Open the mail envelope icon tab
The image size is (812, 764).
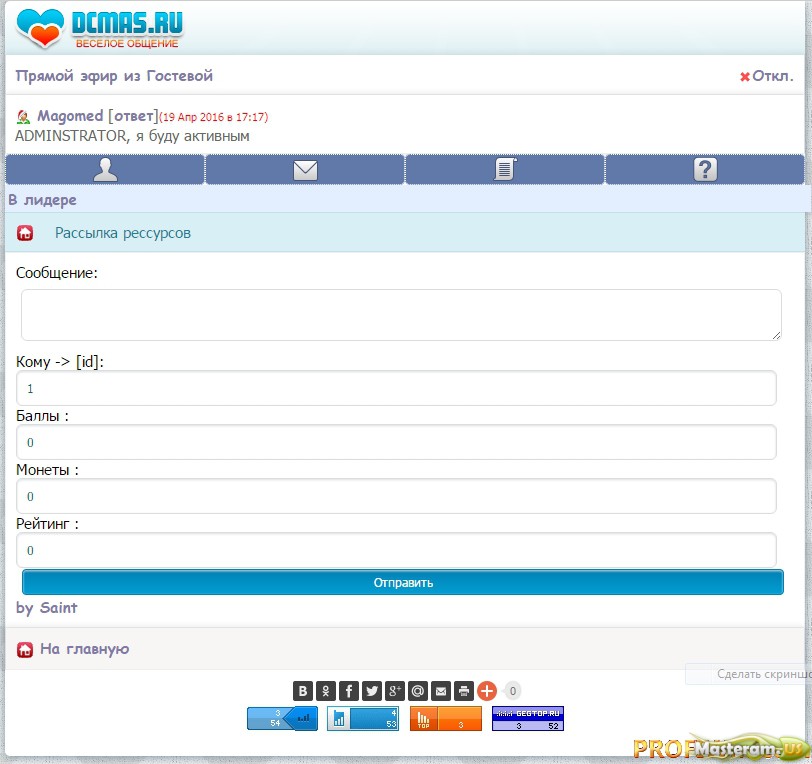tap(305, 170)
